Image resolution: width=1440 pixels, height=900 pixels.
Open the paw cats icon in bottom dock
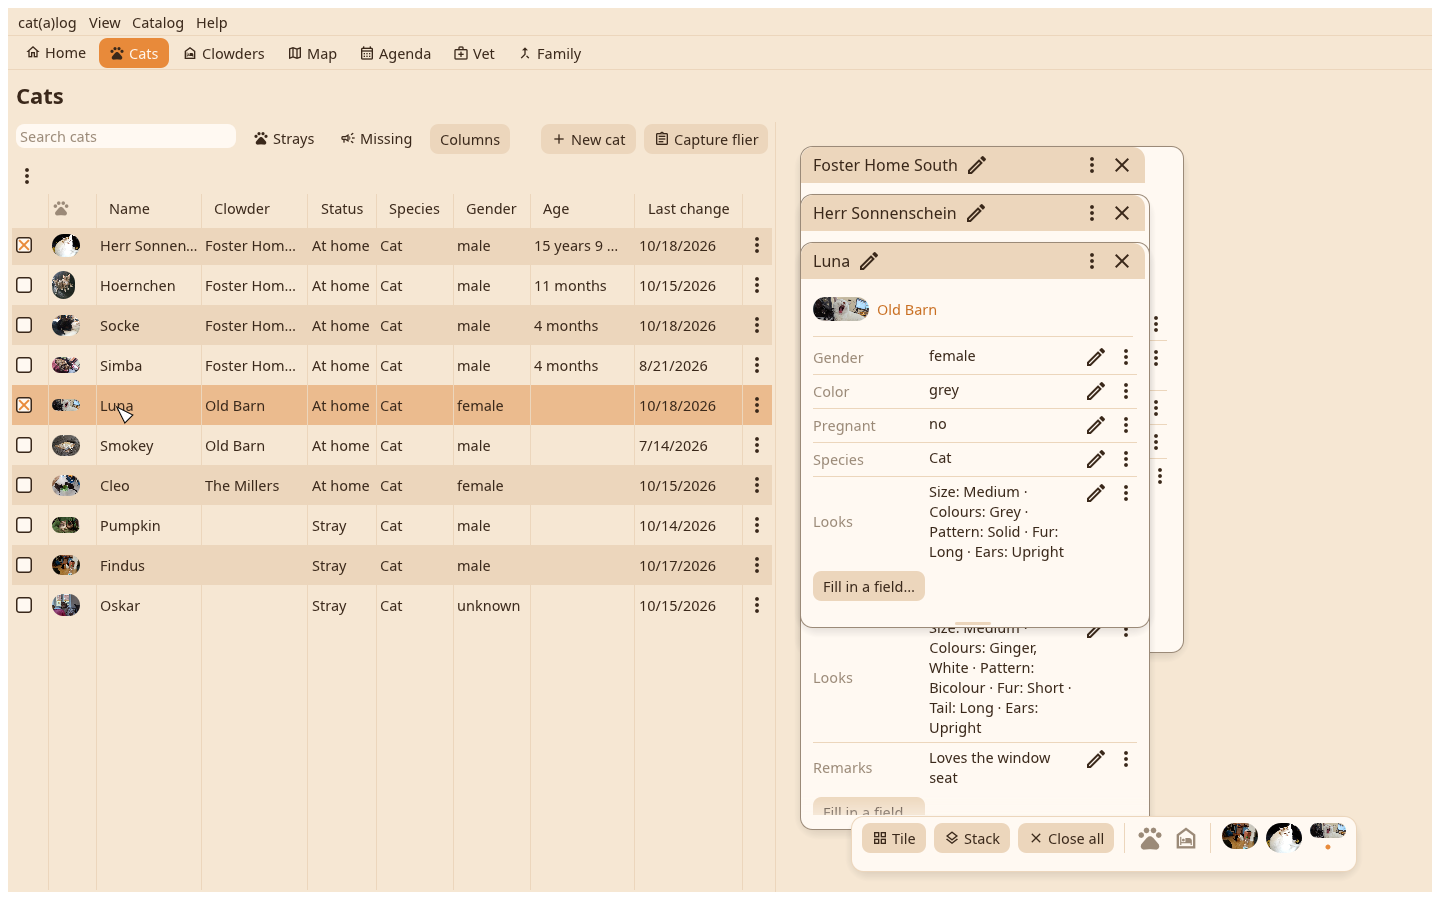[1150, 838]
